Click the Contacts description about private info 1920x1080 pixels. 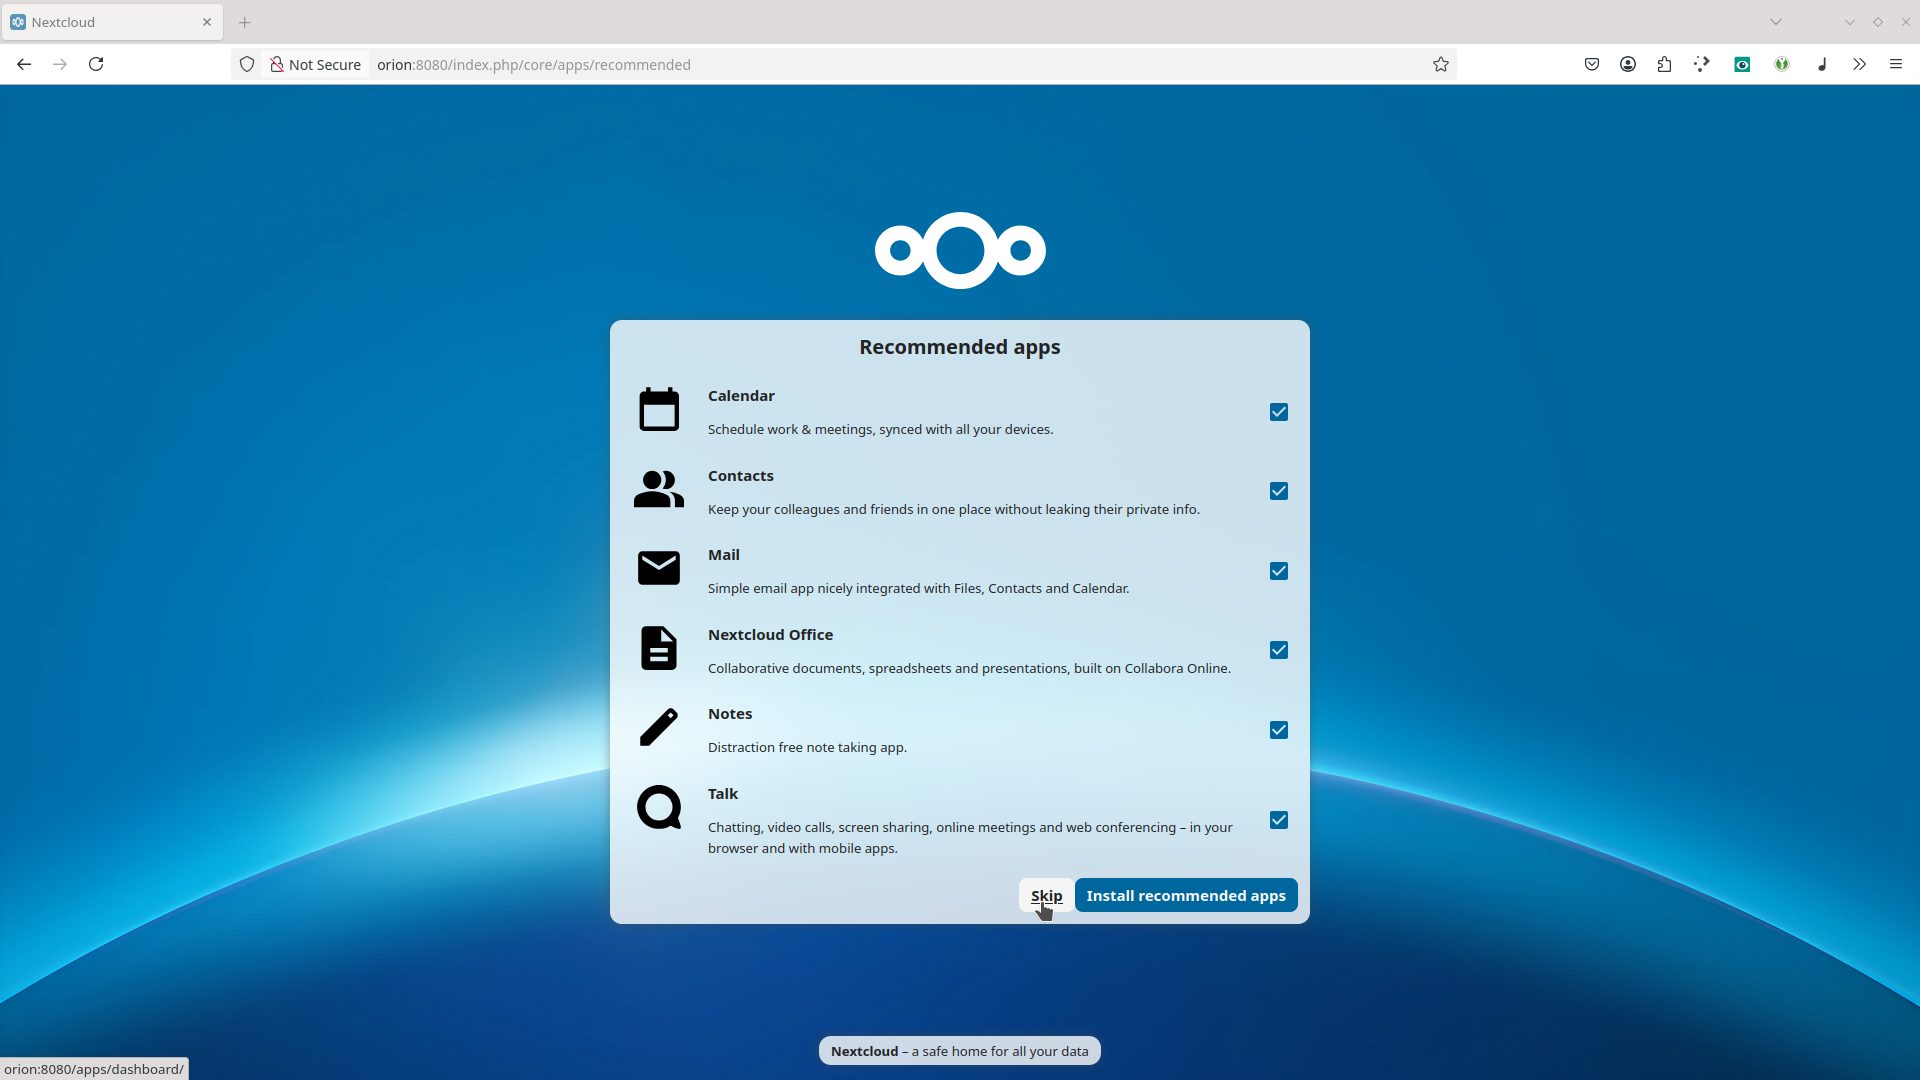click(x=954, y=509)
